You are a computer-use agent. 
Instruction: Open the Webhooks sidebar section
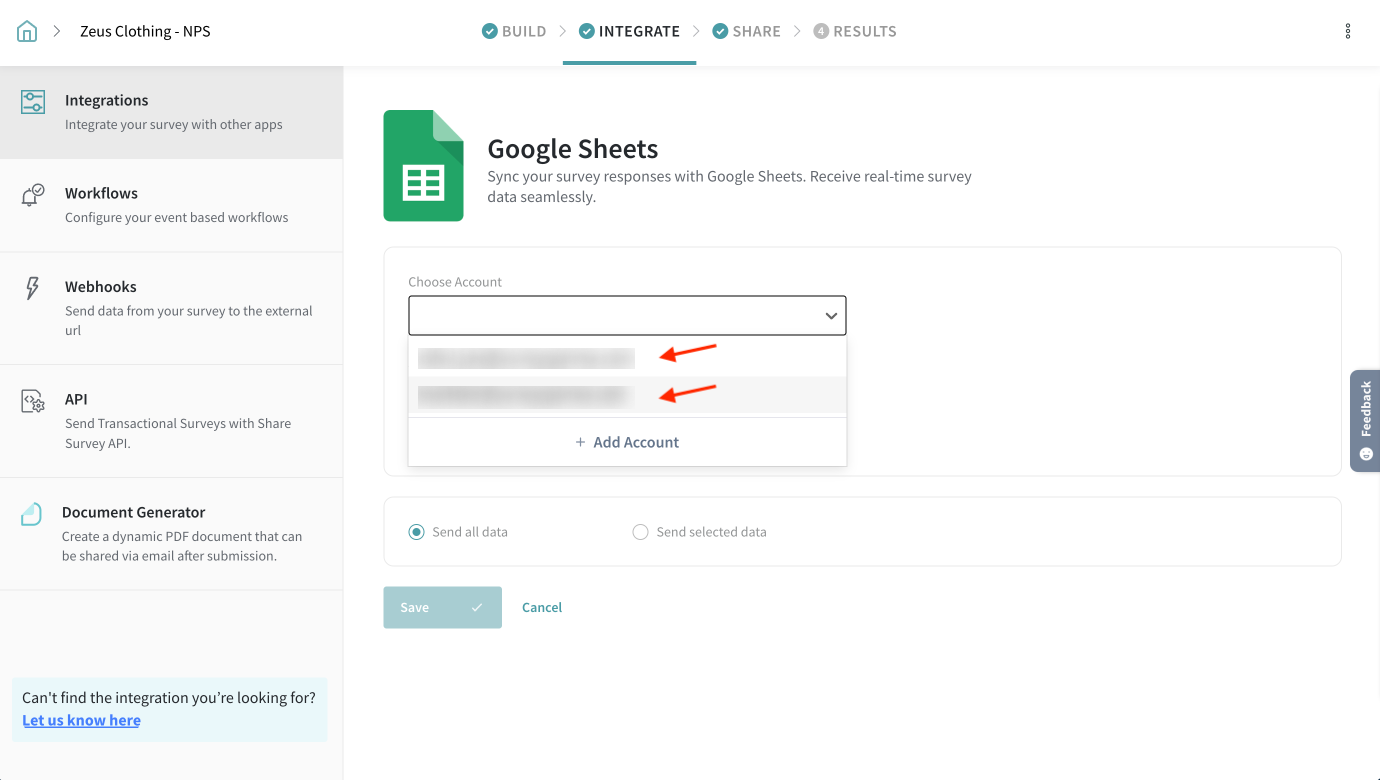point(171,308)
